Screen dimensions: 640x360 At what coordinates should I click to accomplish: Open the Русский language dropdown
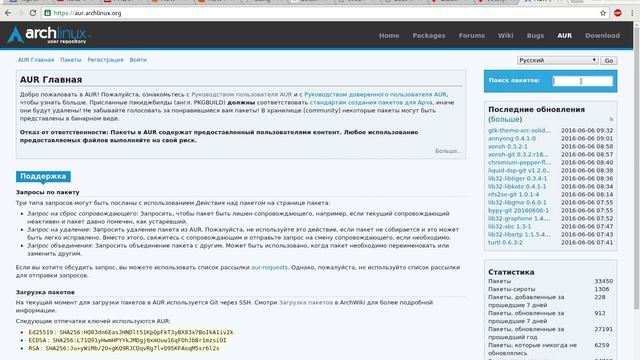tap(558, 60)
